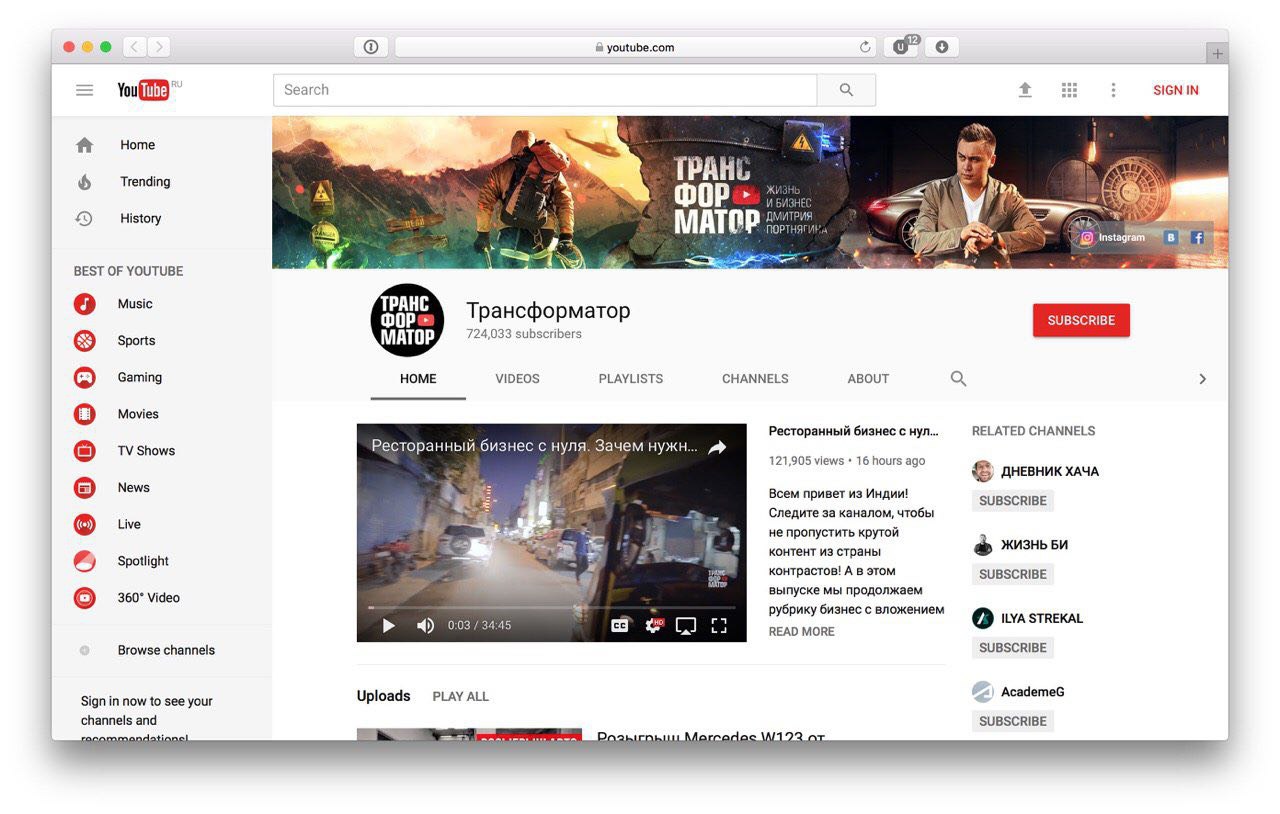This screenshot has height=814, width=1280.
Task: Switch to the VIDEOS tab
Action: click(x=517, y=379)
